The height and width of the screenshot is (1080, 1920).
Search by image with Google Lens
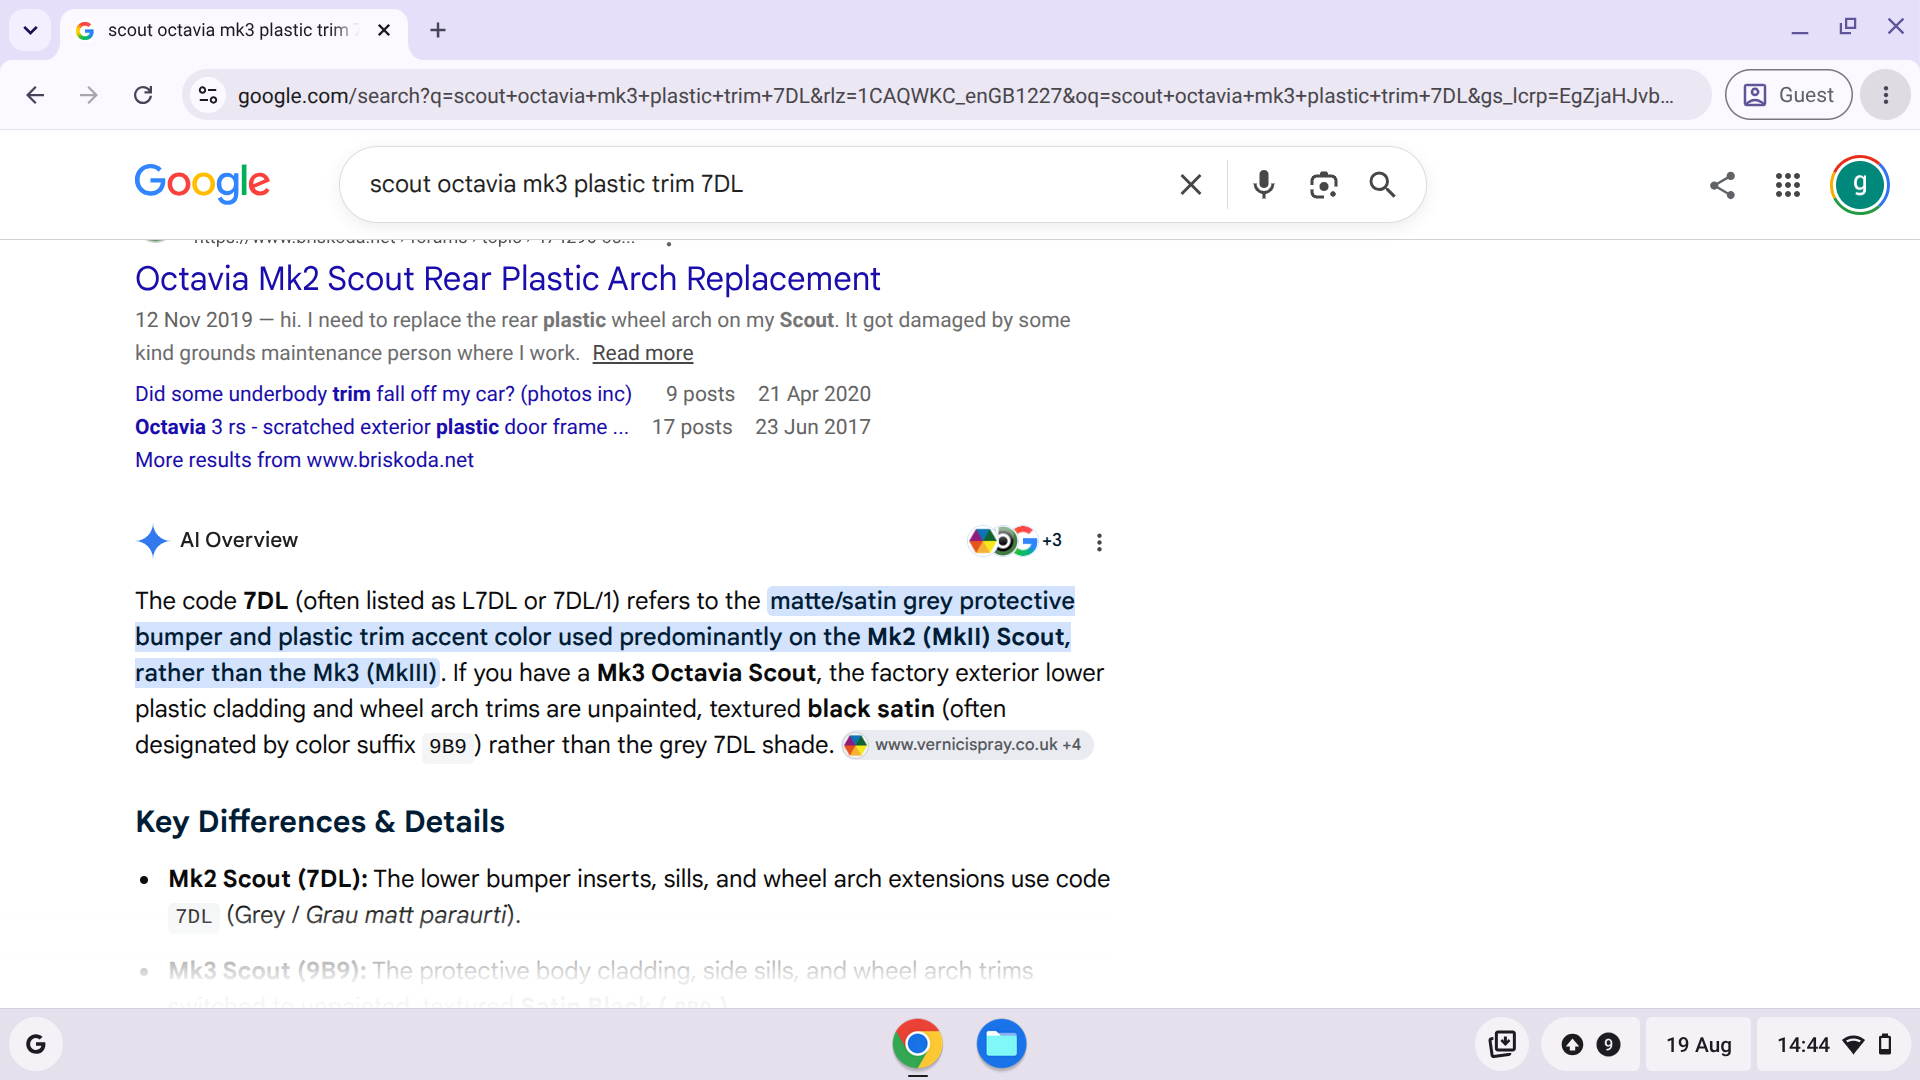click(x=1323, y=184)
